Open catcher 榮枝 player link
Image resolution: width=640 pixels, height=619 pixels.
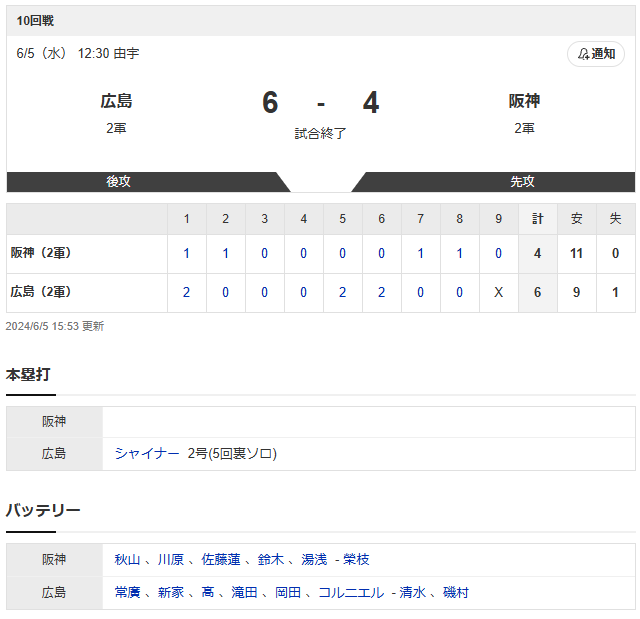[x=356, y=559]
